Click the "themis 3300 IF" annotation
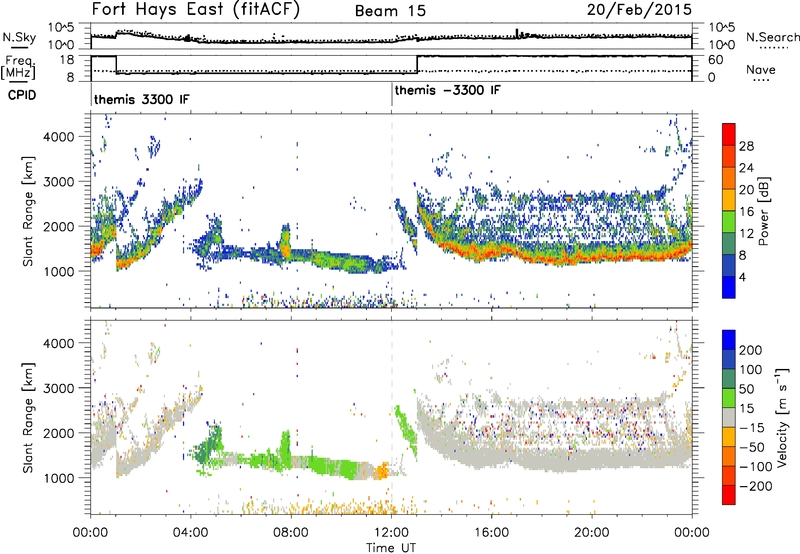This screenshot has width=800, height=554. 141,99
